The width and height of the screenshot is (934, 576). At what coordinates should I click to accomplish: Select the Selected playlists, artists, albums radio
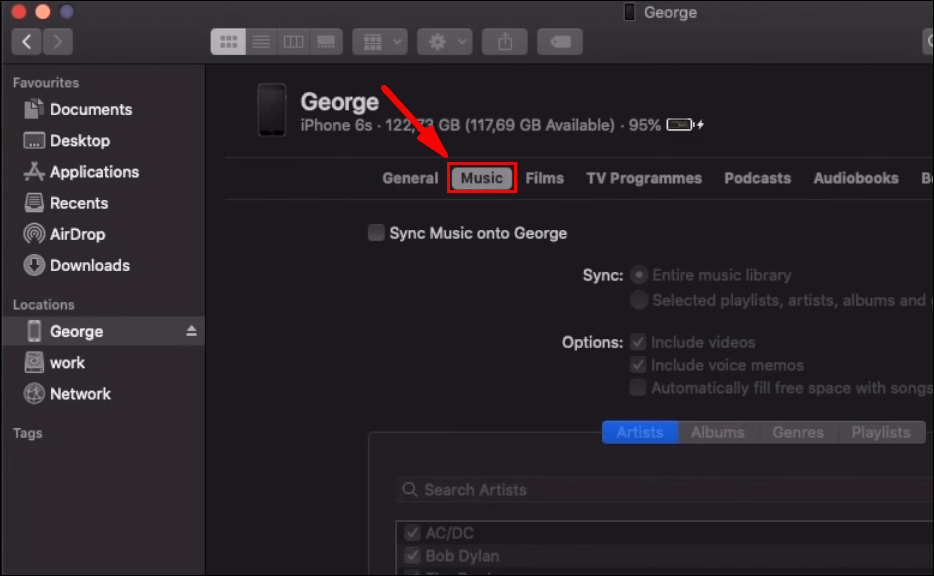point(639,300)
